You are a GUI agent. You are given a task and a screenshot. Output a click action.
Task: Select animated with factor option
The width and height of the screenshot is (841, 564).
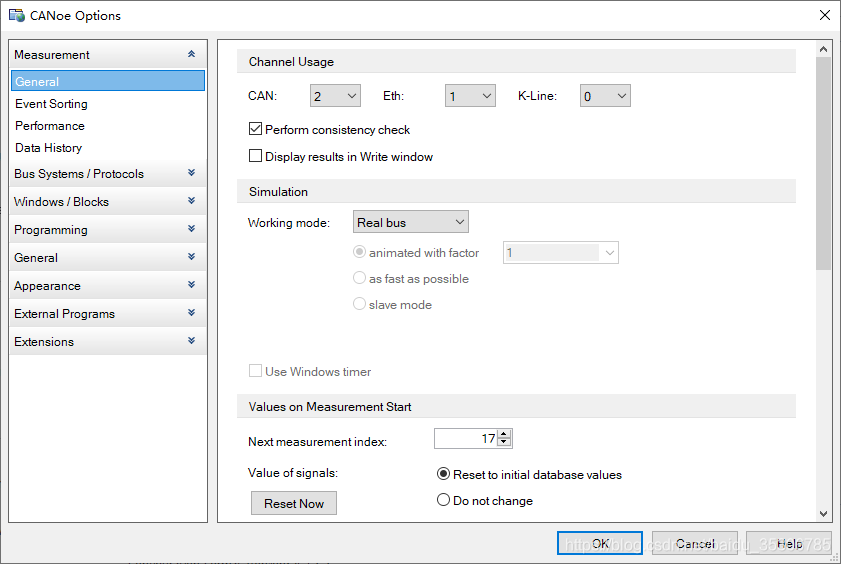pos(359,251)
